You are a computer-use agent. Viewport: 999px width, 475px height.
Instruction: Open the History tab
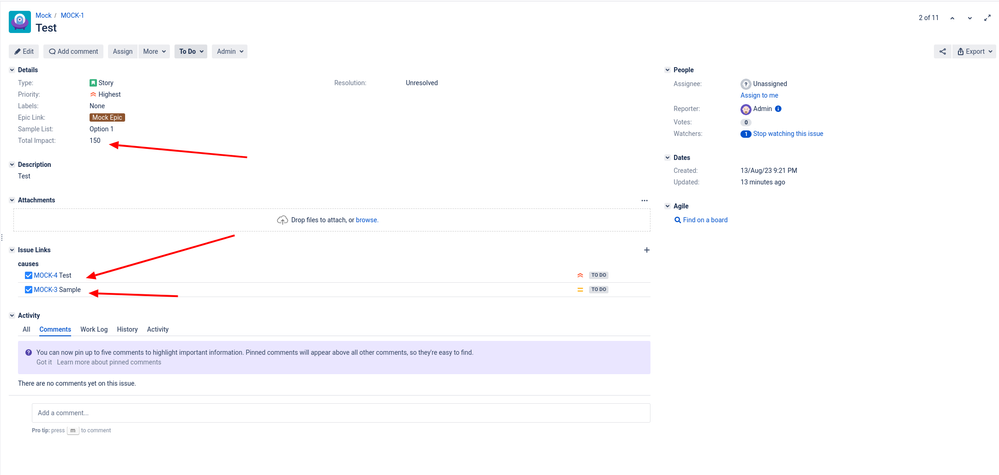point(127,329)
